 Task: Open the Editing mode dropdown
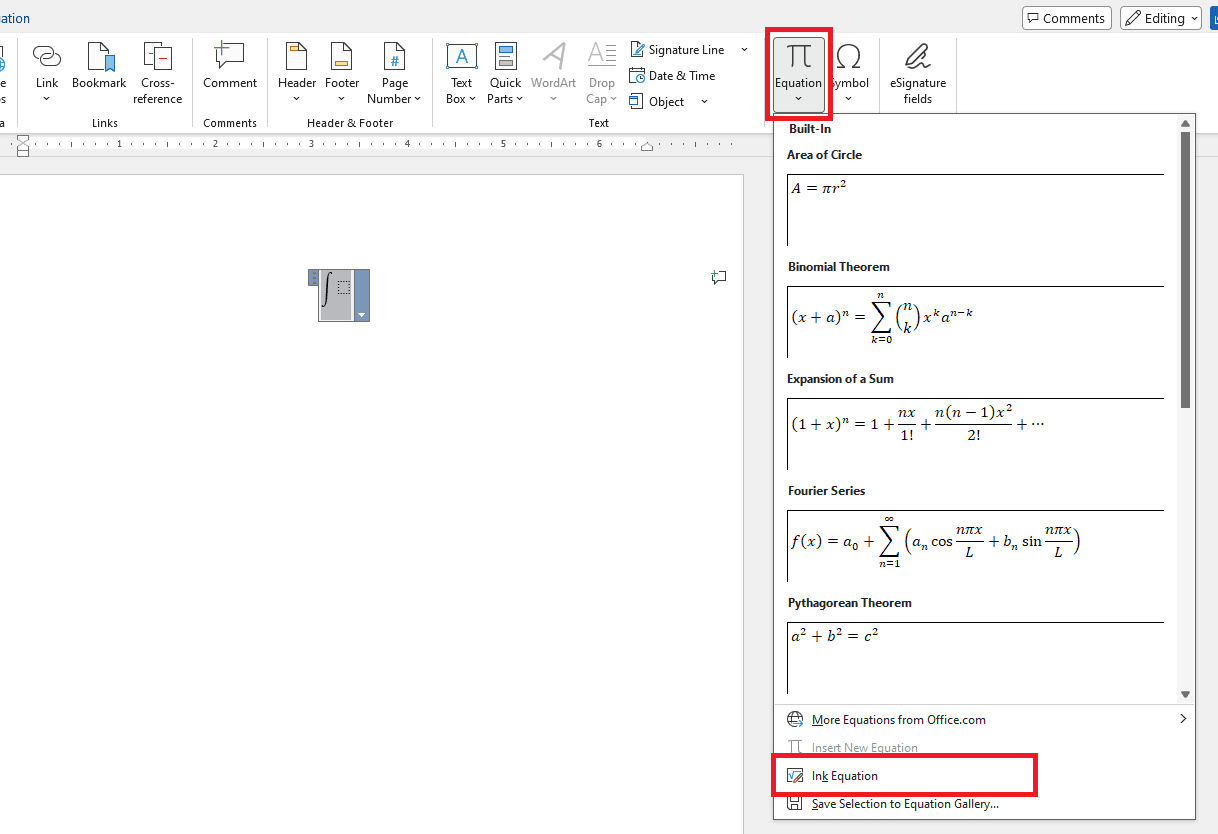click(x=1160, y=18)
